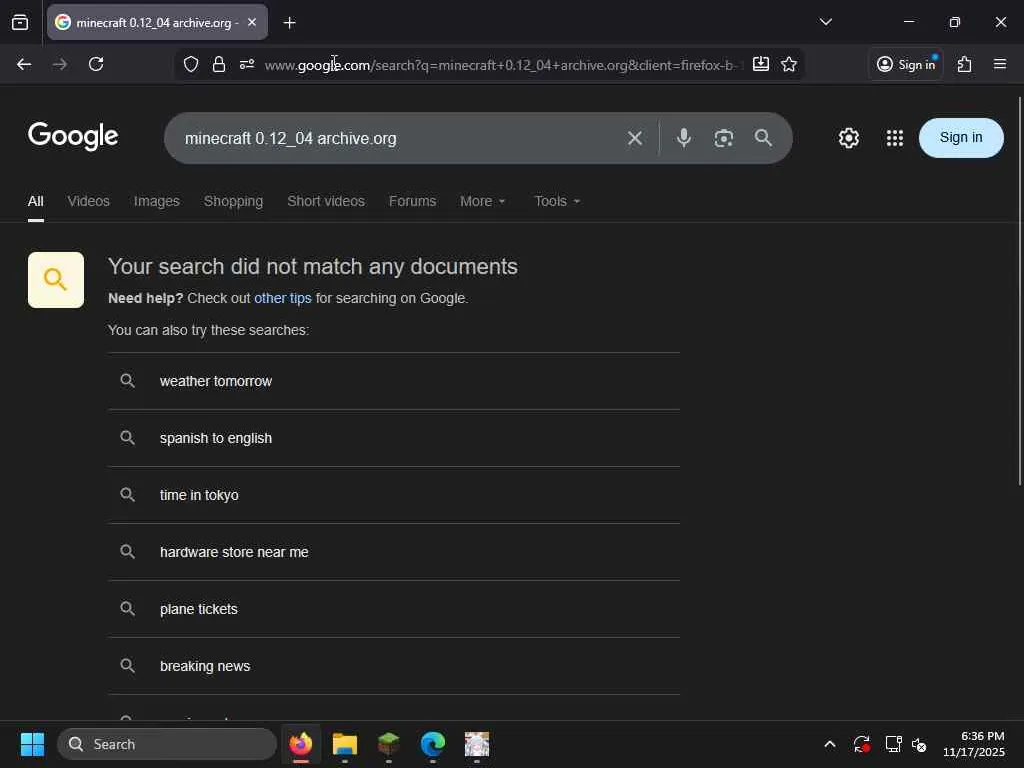Submit search with magnifier icon
Viewport: 1024px width, 768px height.
point(763,138)
